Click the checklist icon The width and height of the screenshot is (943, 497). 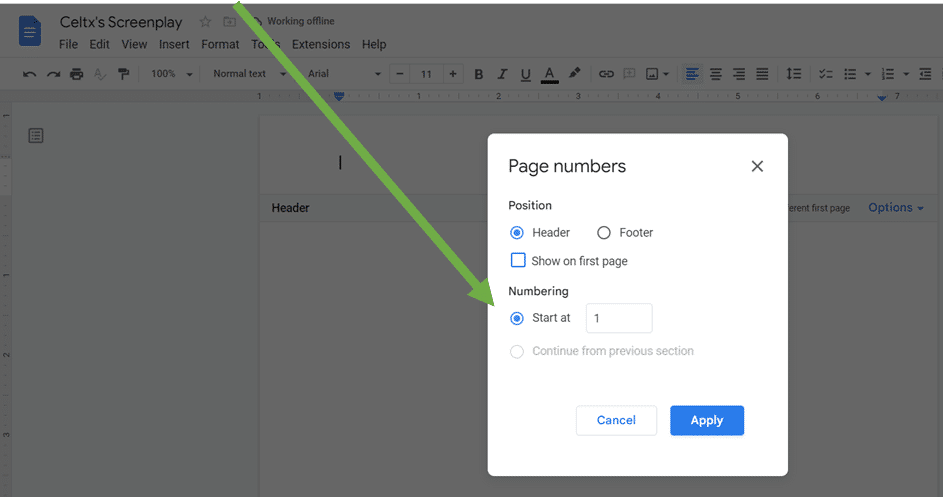826,74
